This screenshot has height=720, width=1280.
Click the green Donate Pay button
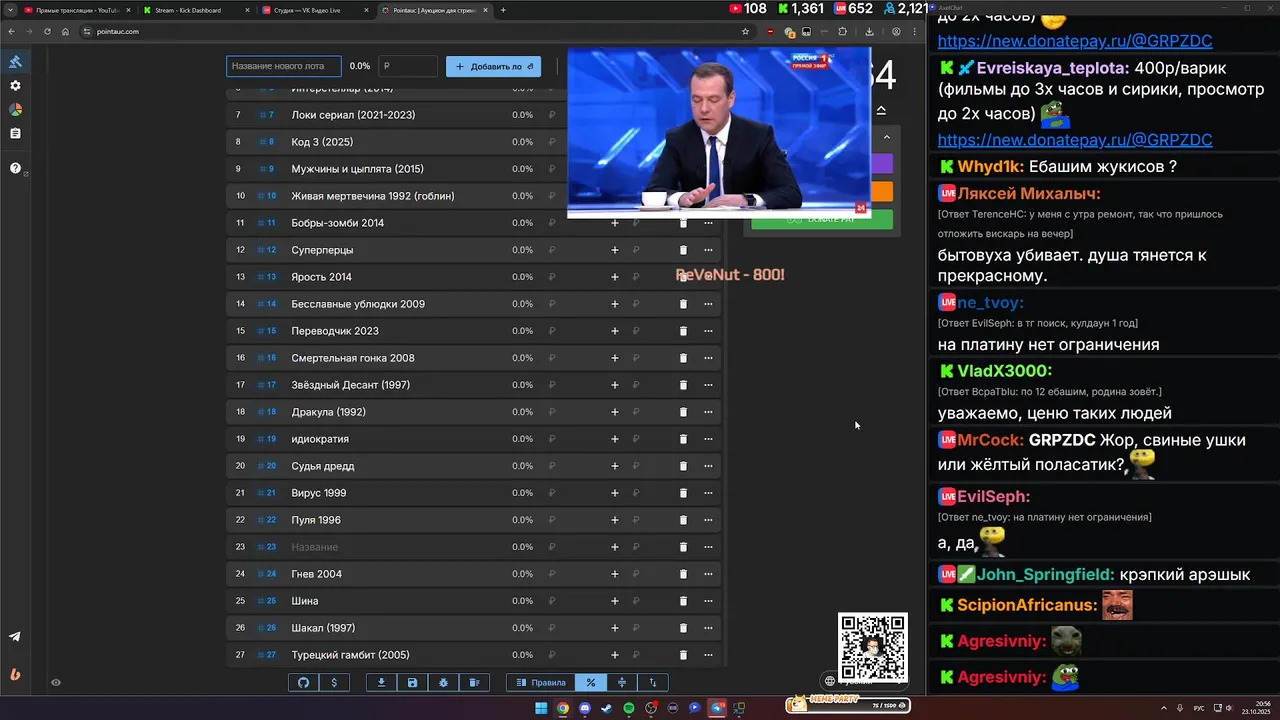pos(822,220)
